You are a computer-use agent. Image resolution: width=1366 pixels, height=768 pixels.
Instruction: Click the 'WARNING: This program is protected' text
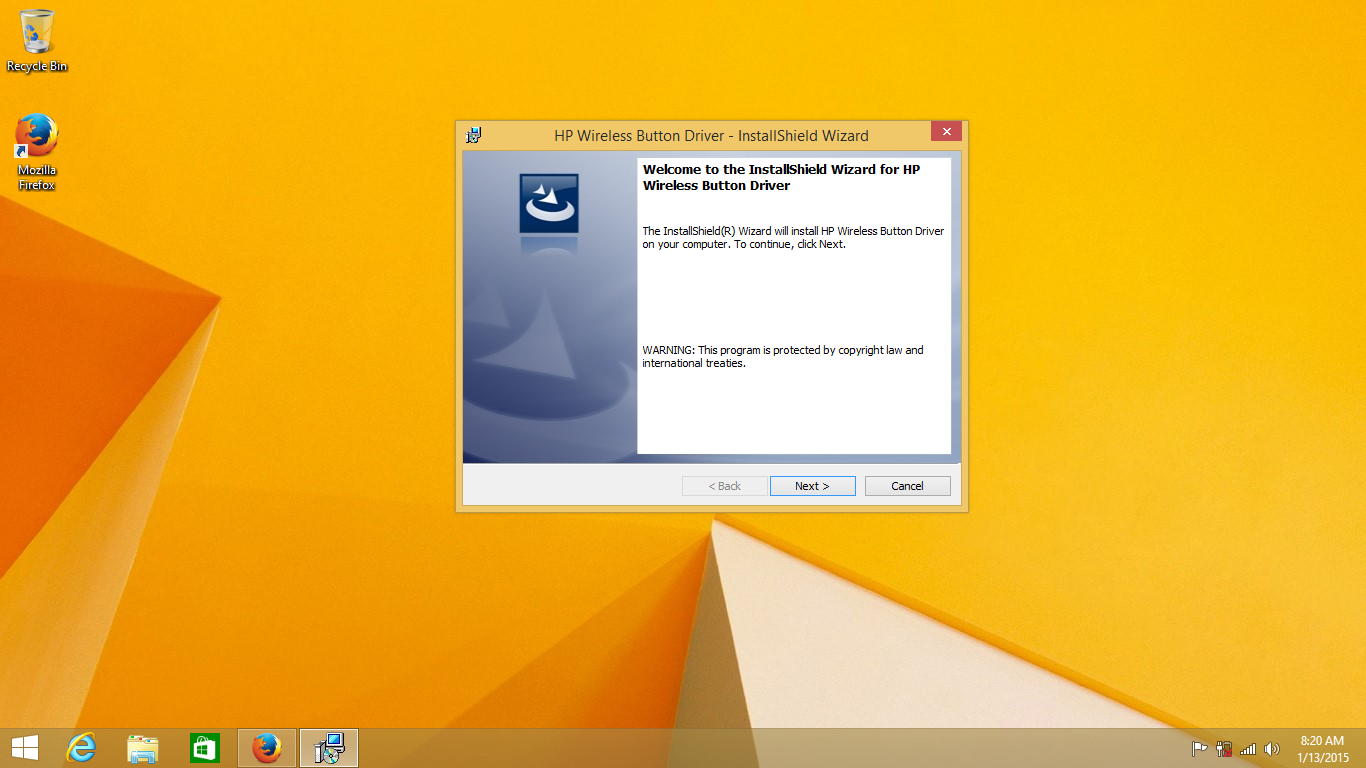point(783,357)
